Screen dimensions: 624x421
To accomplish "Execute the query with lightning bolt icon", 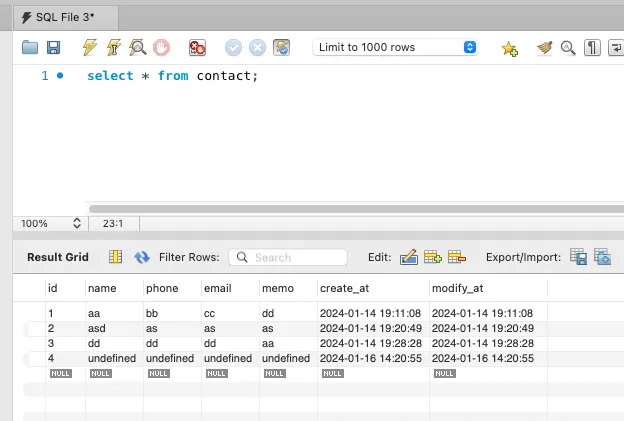I will click(x=90, y=47).
